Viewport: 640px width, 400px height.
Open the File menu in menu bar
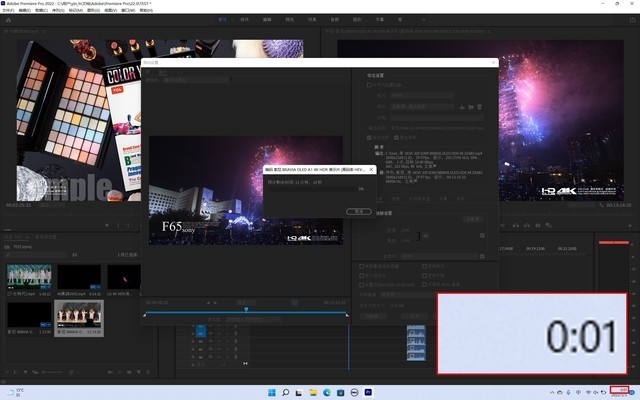point(11,12)
